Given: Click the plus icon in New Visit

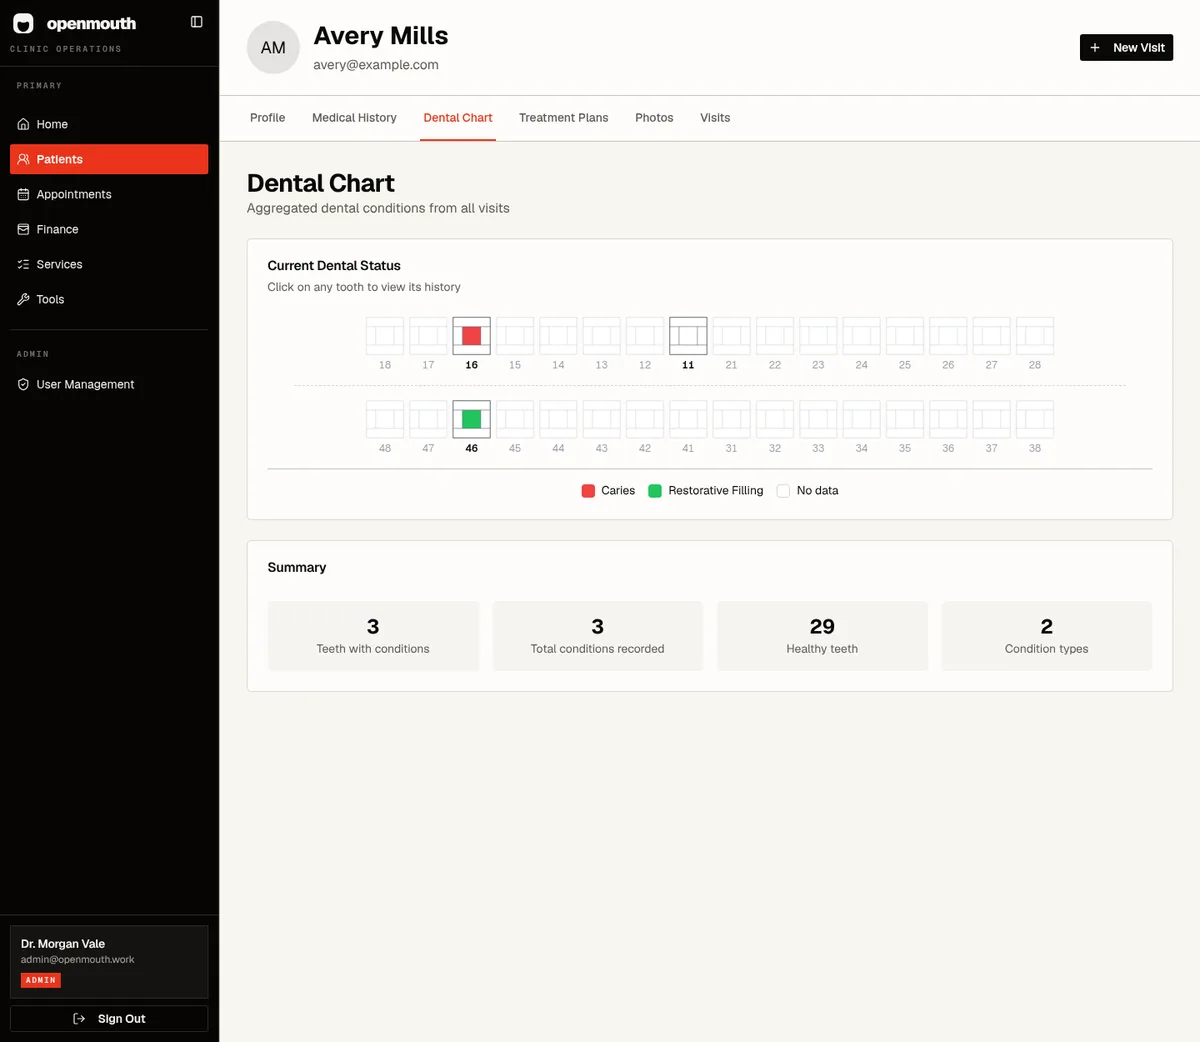Looking at the screenshot, I should tap(1095, 47).
